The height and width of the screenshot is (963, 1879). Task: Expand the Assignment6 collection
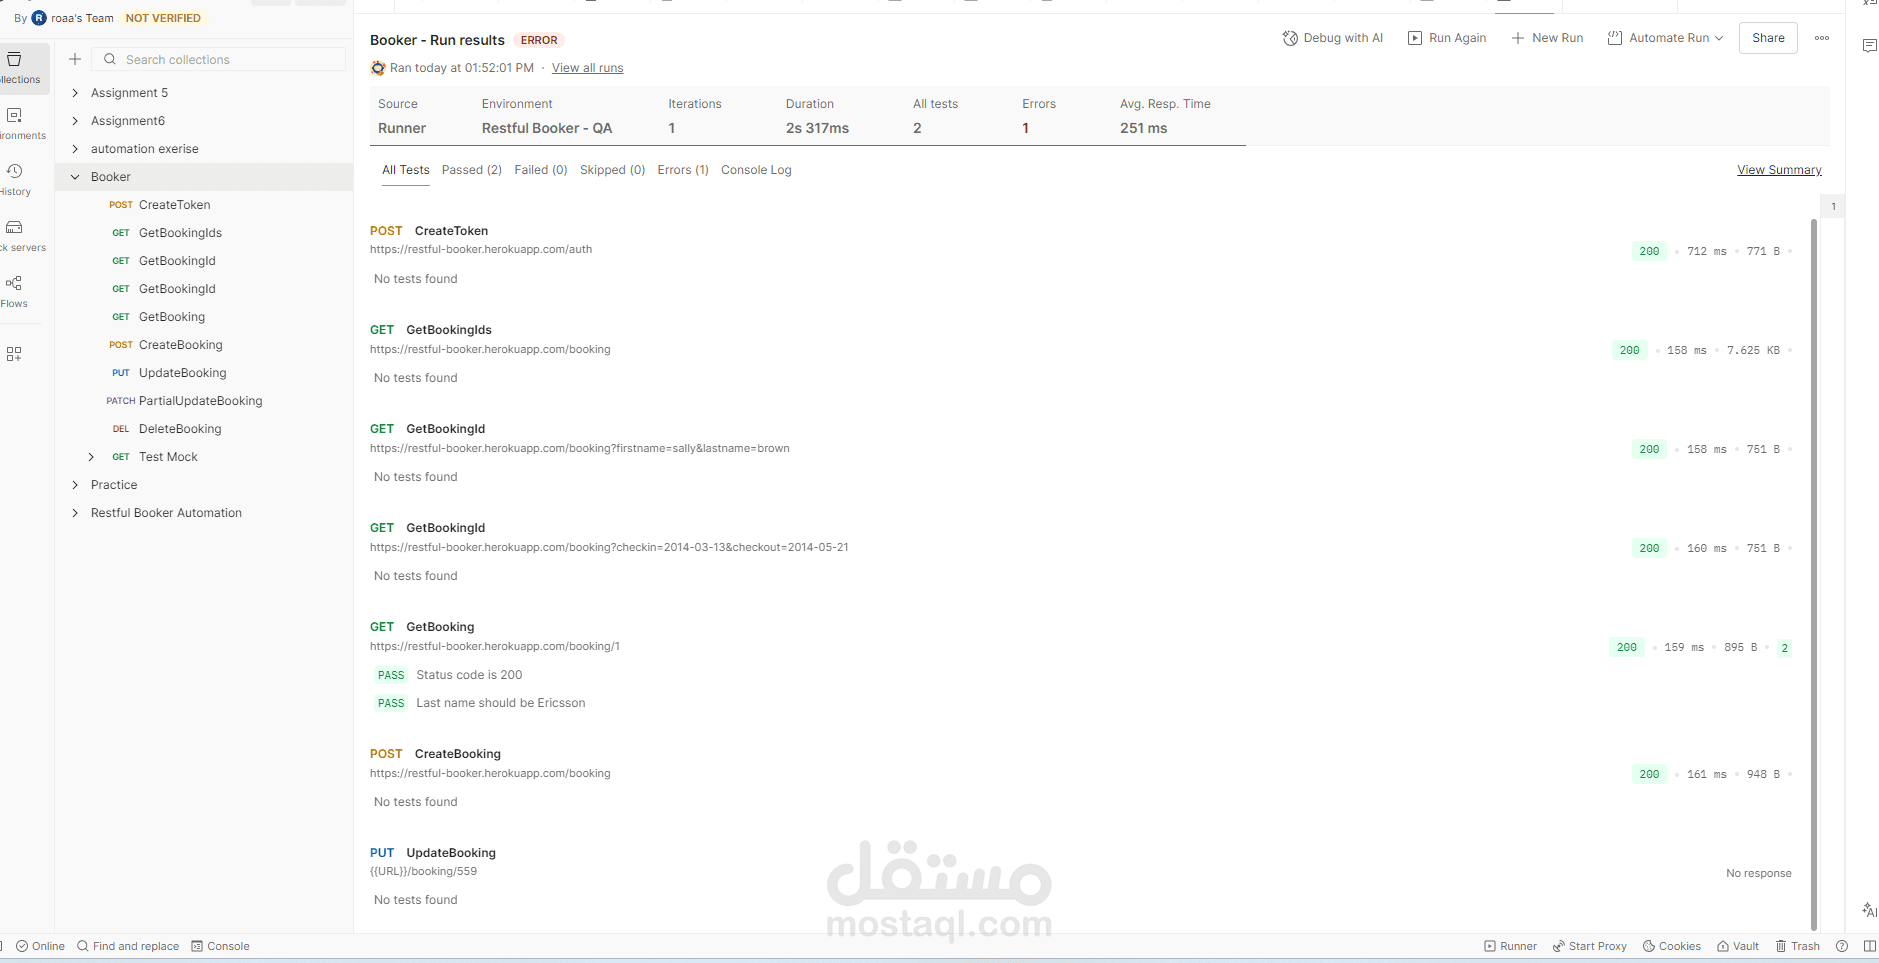(x=75, y=121)
